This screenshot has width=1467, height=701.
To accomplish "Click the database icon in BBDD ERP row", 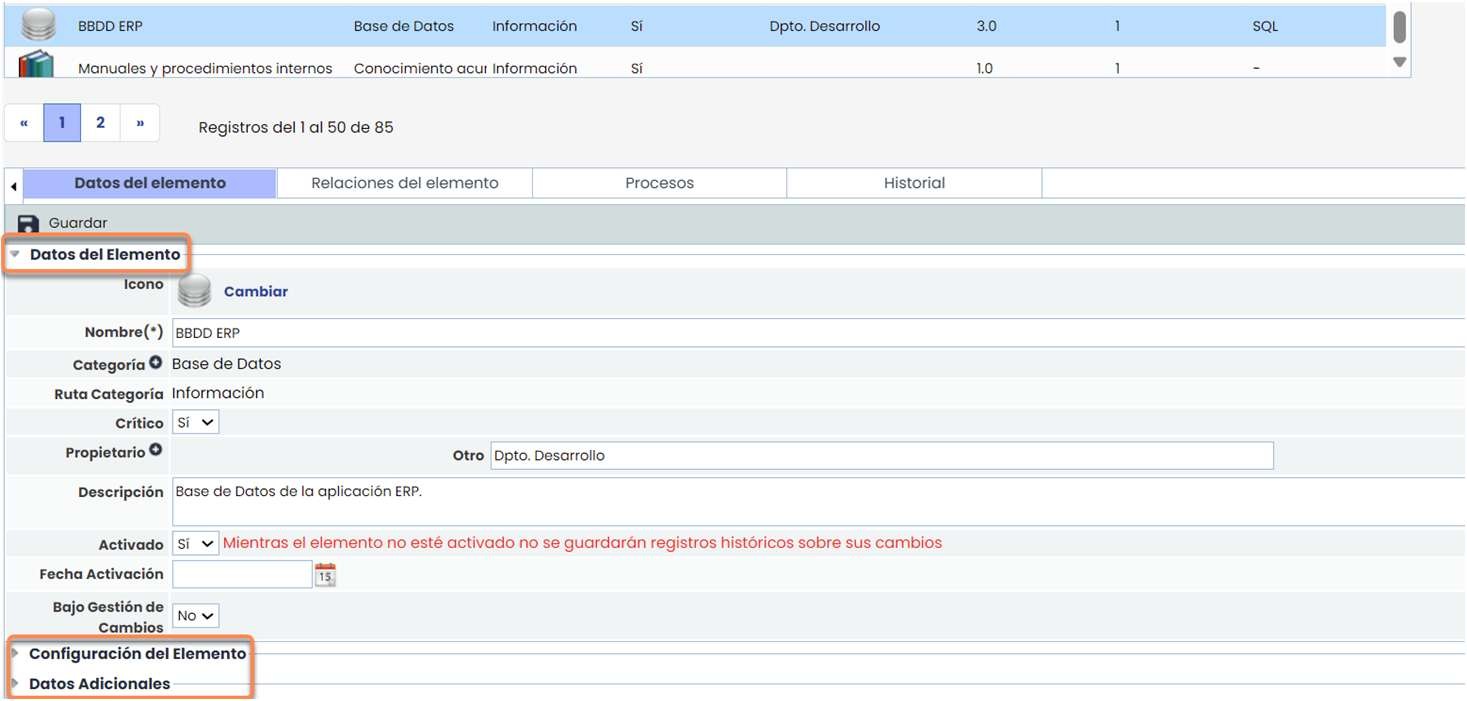I will pos(37,24).
